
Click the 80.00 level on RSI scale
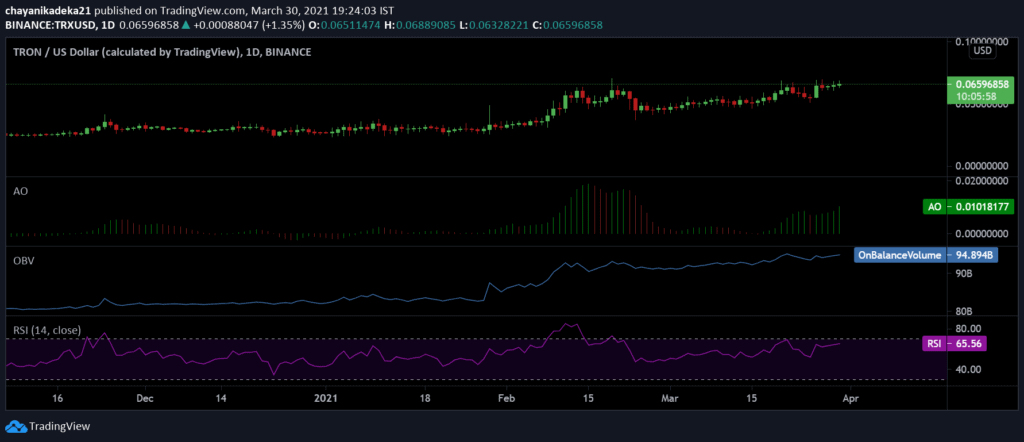coord(968,328)
